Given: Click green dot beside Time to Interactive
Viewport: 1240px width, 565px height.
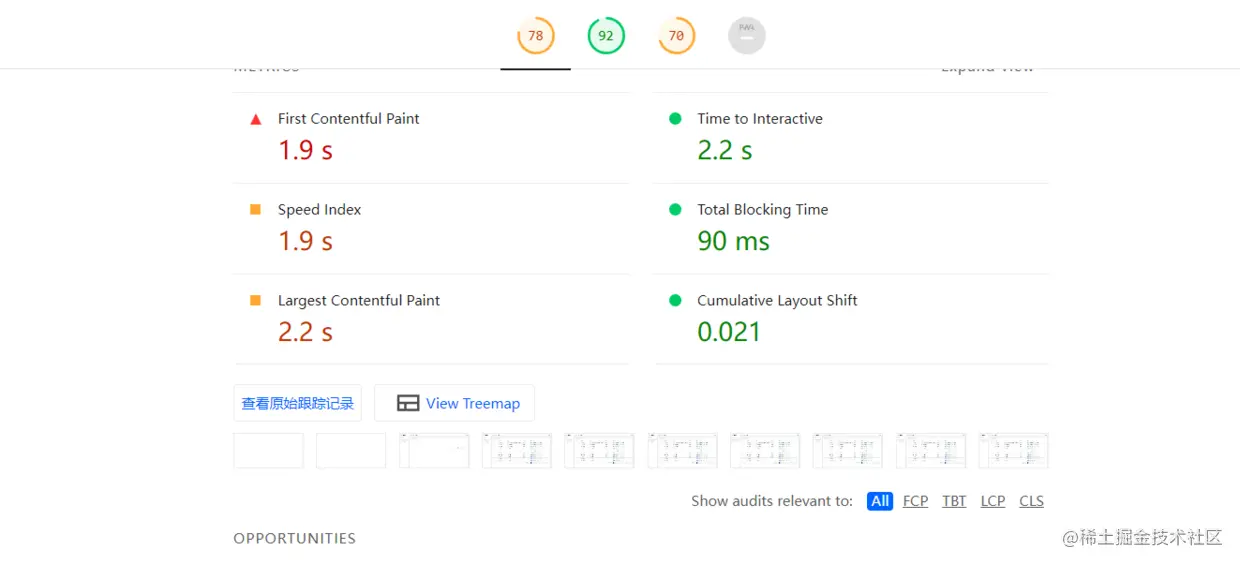Looking at the screenshot, I should pyautogui.click(x=675, y=118).
